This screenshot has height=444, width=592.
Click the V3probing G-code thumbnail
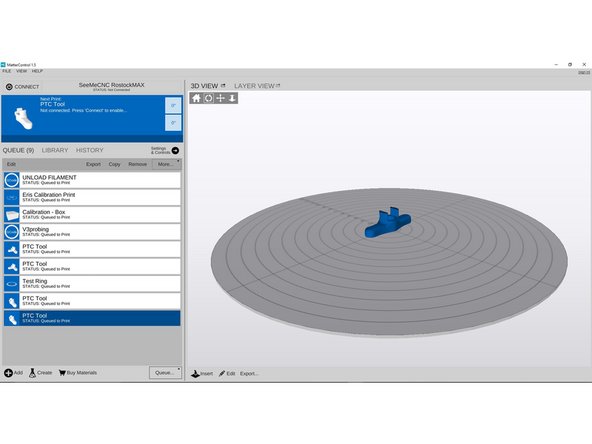click(12, 232)
